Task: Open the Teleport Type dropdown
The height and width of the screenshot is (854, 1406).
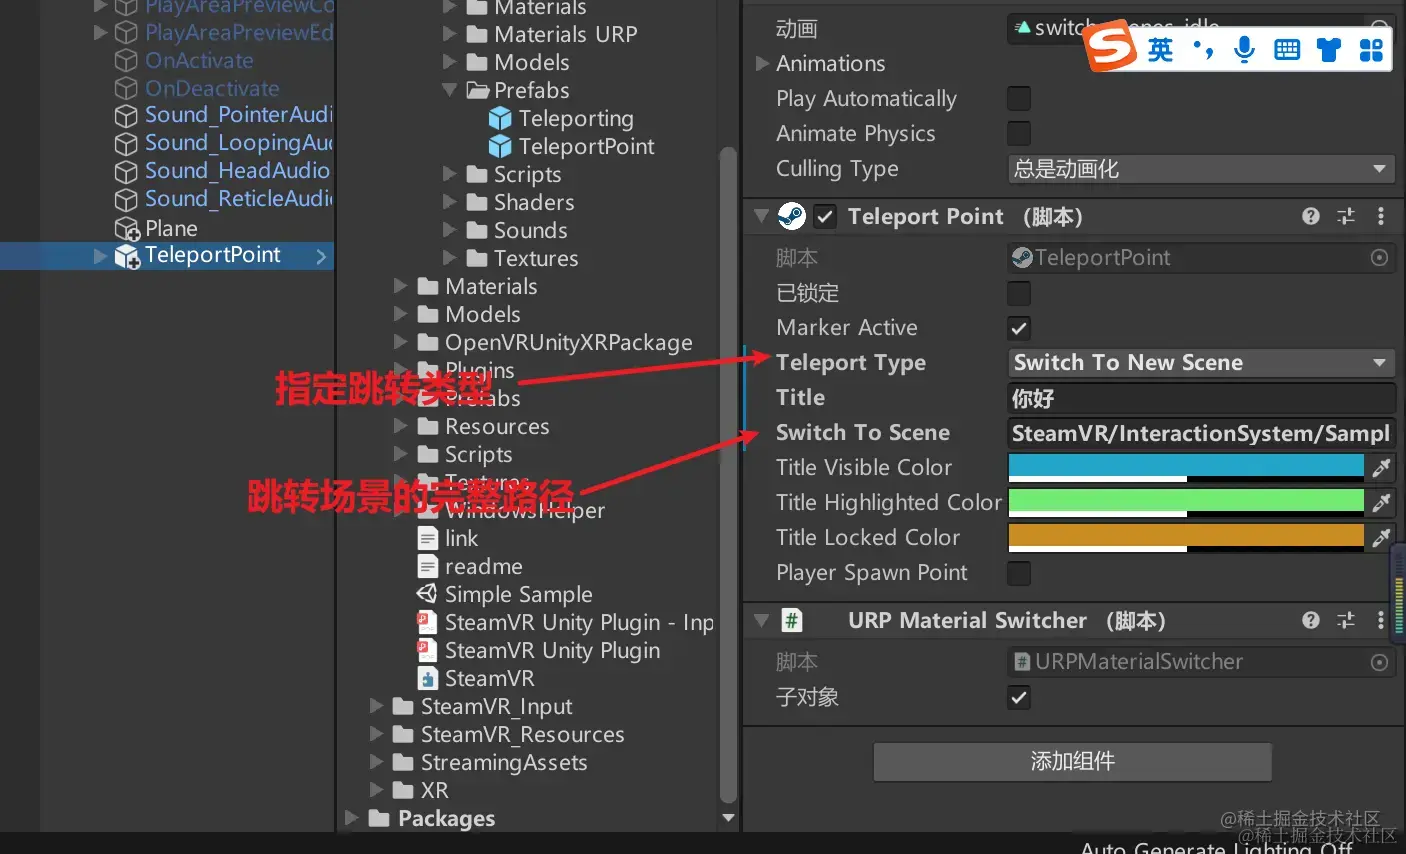Action: (1201, 362)
